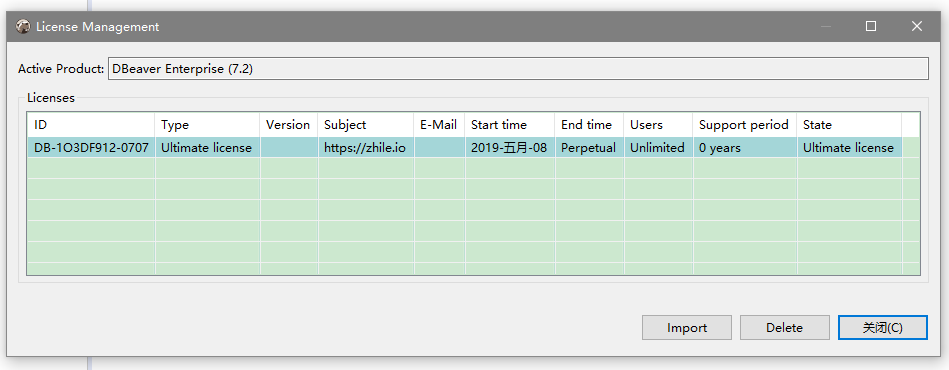Maximize the License Management window
Viewport: 949px width, 370px height.
[x=871, y=26]
